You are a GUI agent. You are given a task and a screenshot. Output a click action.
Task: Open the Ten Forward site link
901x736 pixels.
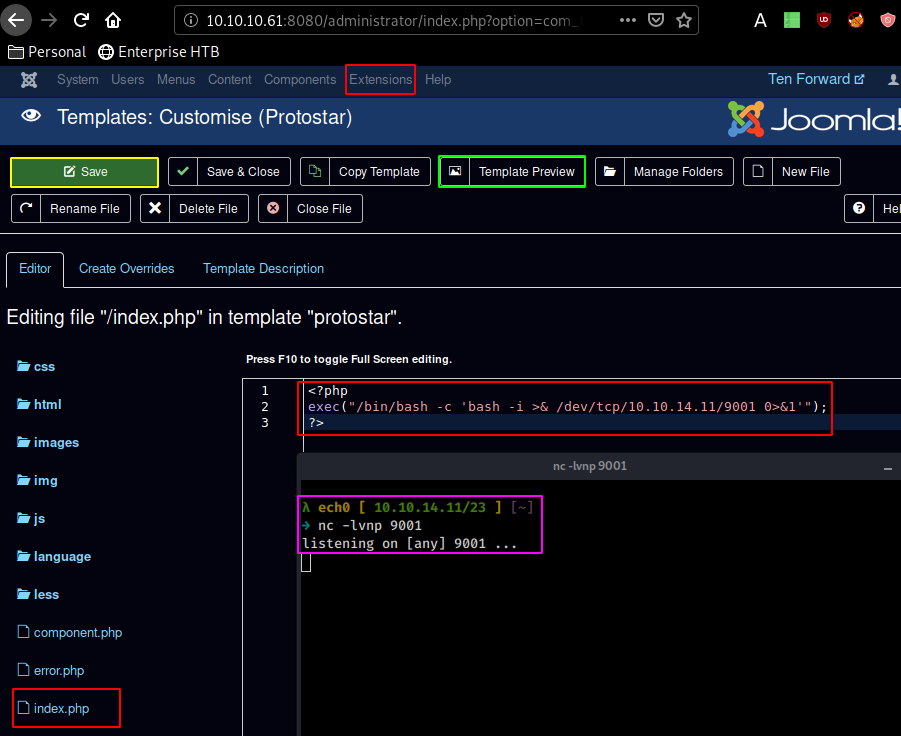pyautogui.click(x=816, y=79)
